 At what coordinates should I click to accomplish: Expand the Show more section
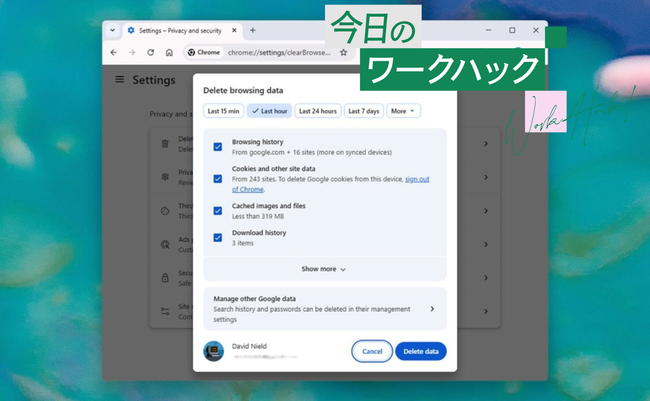pos(324,269)
